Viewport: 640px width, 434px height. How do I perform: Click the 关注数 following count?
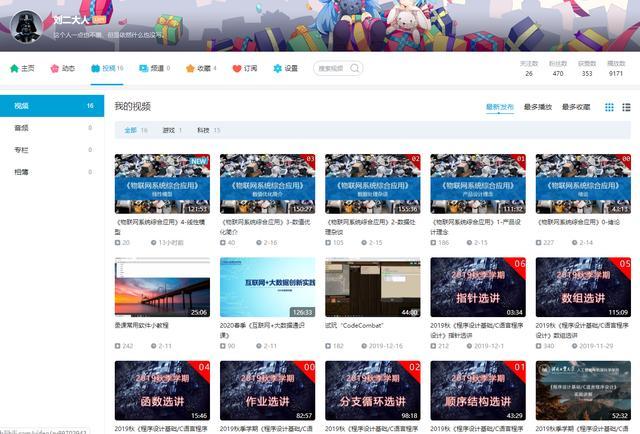tap(528, 69)
